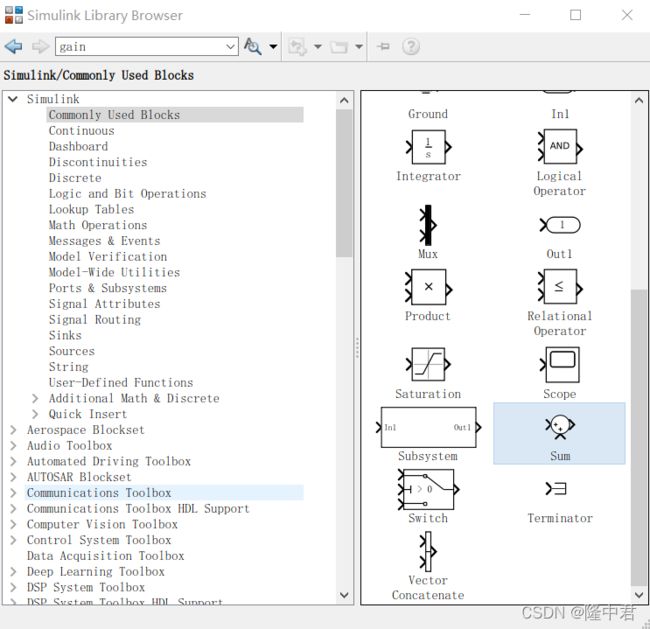Expand Automated Driving Toolbox arrow
650x629 pixels.
point(13,461)
